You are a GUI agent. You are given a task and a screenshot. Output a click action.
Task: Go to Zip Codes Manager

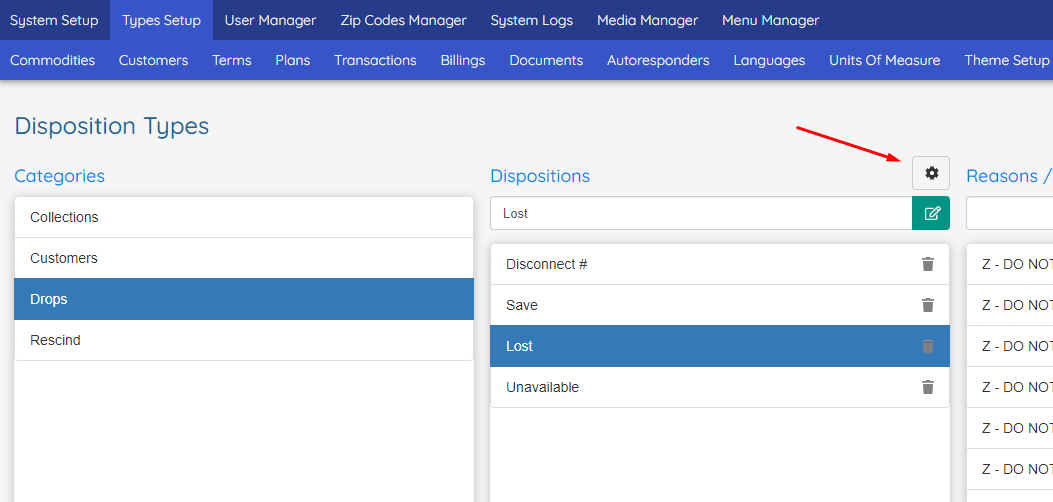(x=403, y=20)
